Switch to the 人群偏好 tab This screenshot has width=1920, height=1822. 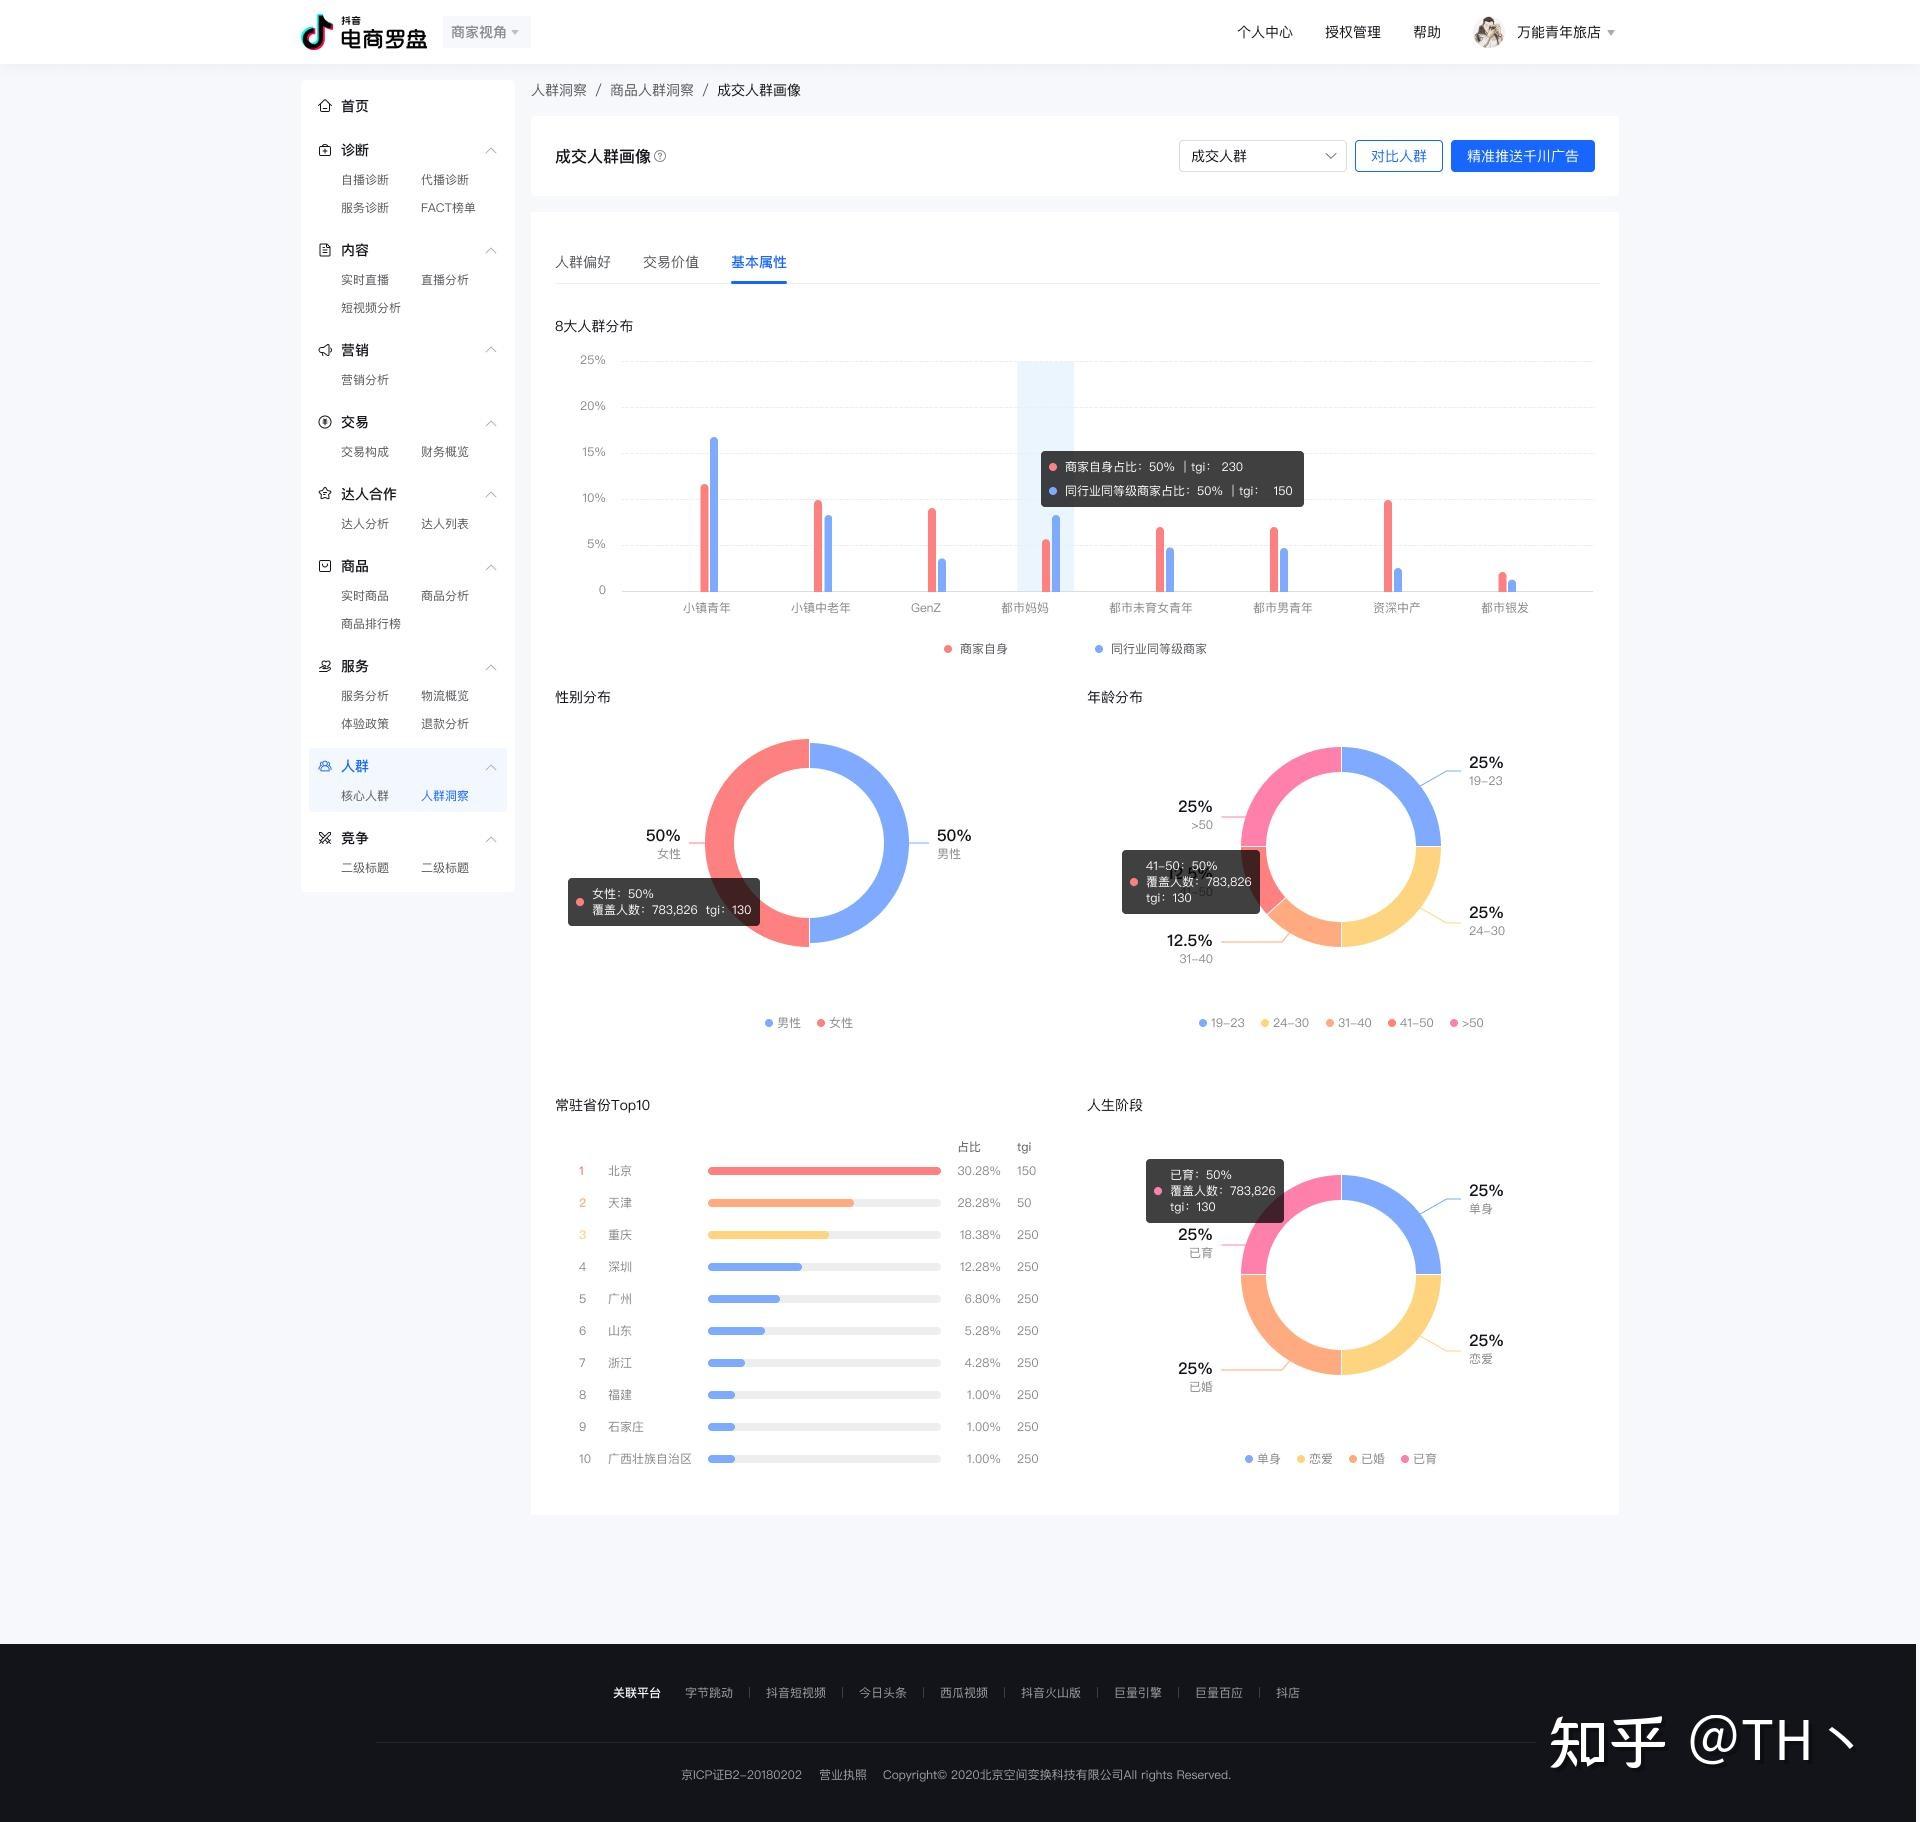[582, 262]
